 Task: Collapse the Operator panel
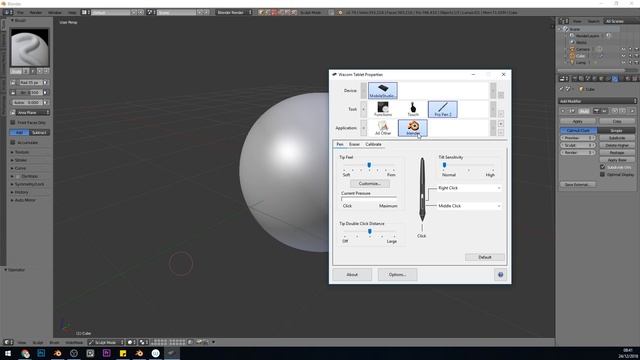pyautogui.click(x=15, y=270)
